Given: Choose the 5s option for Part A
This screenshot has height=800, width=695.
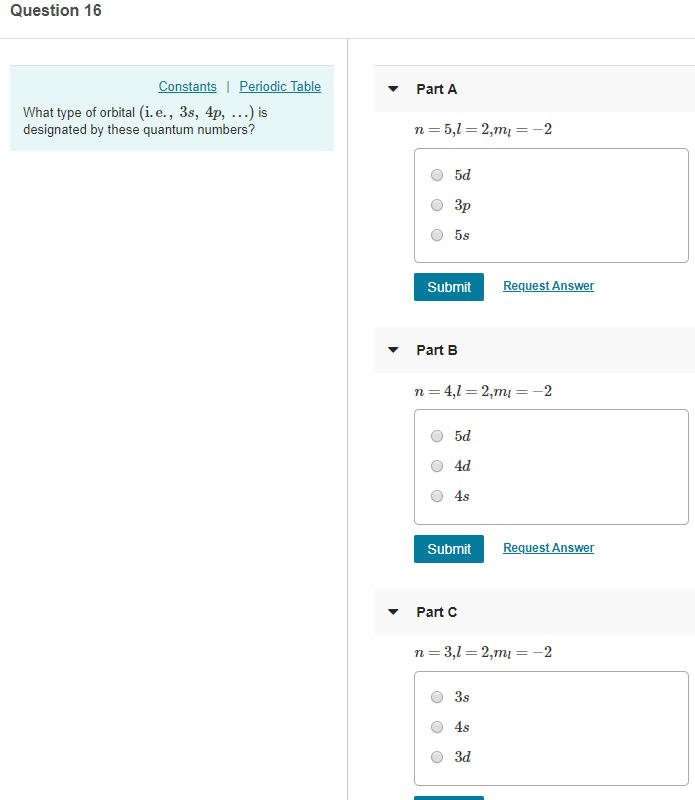Looking at the screenshot, I should click(x=437, y=235).
